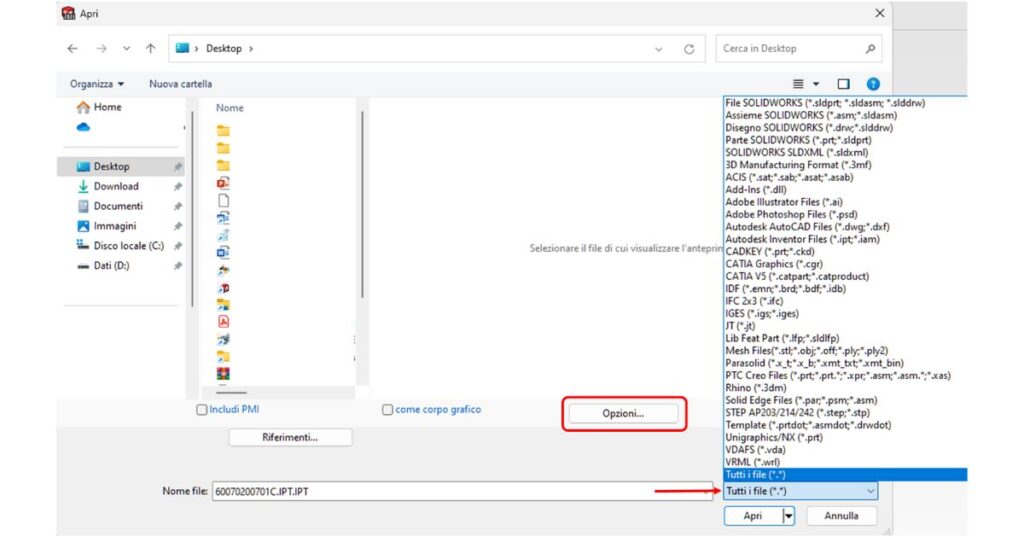This screenshot has height=536, width=1024.
Task: Refresh the Desktop folder view
Action: 689,49
